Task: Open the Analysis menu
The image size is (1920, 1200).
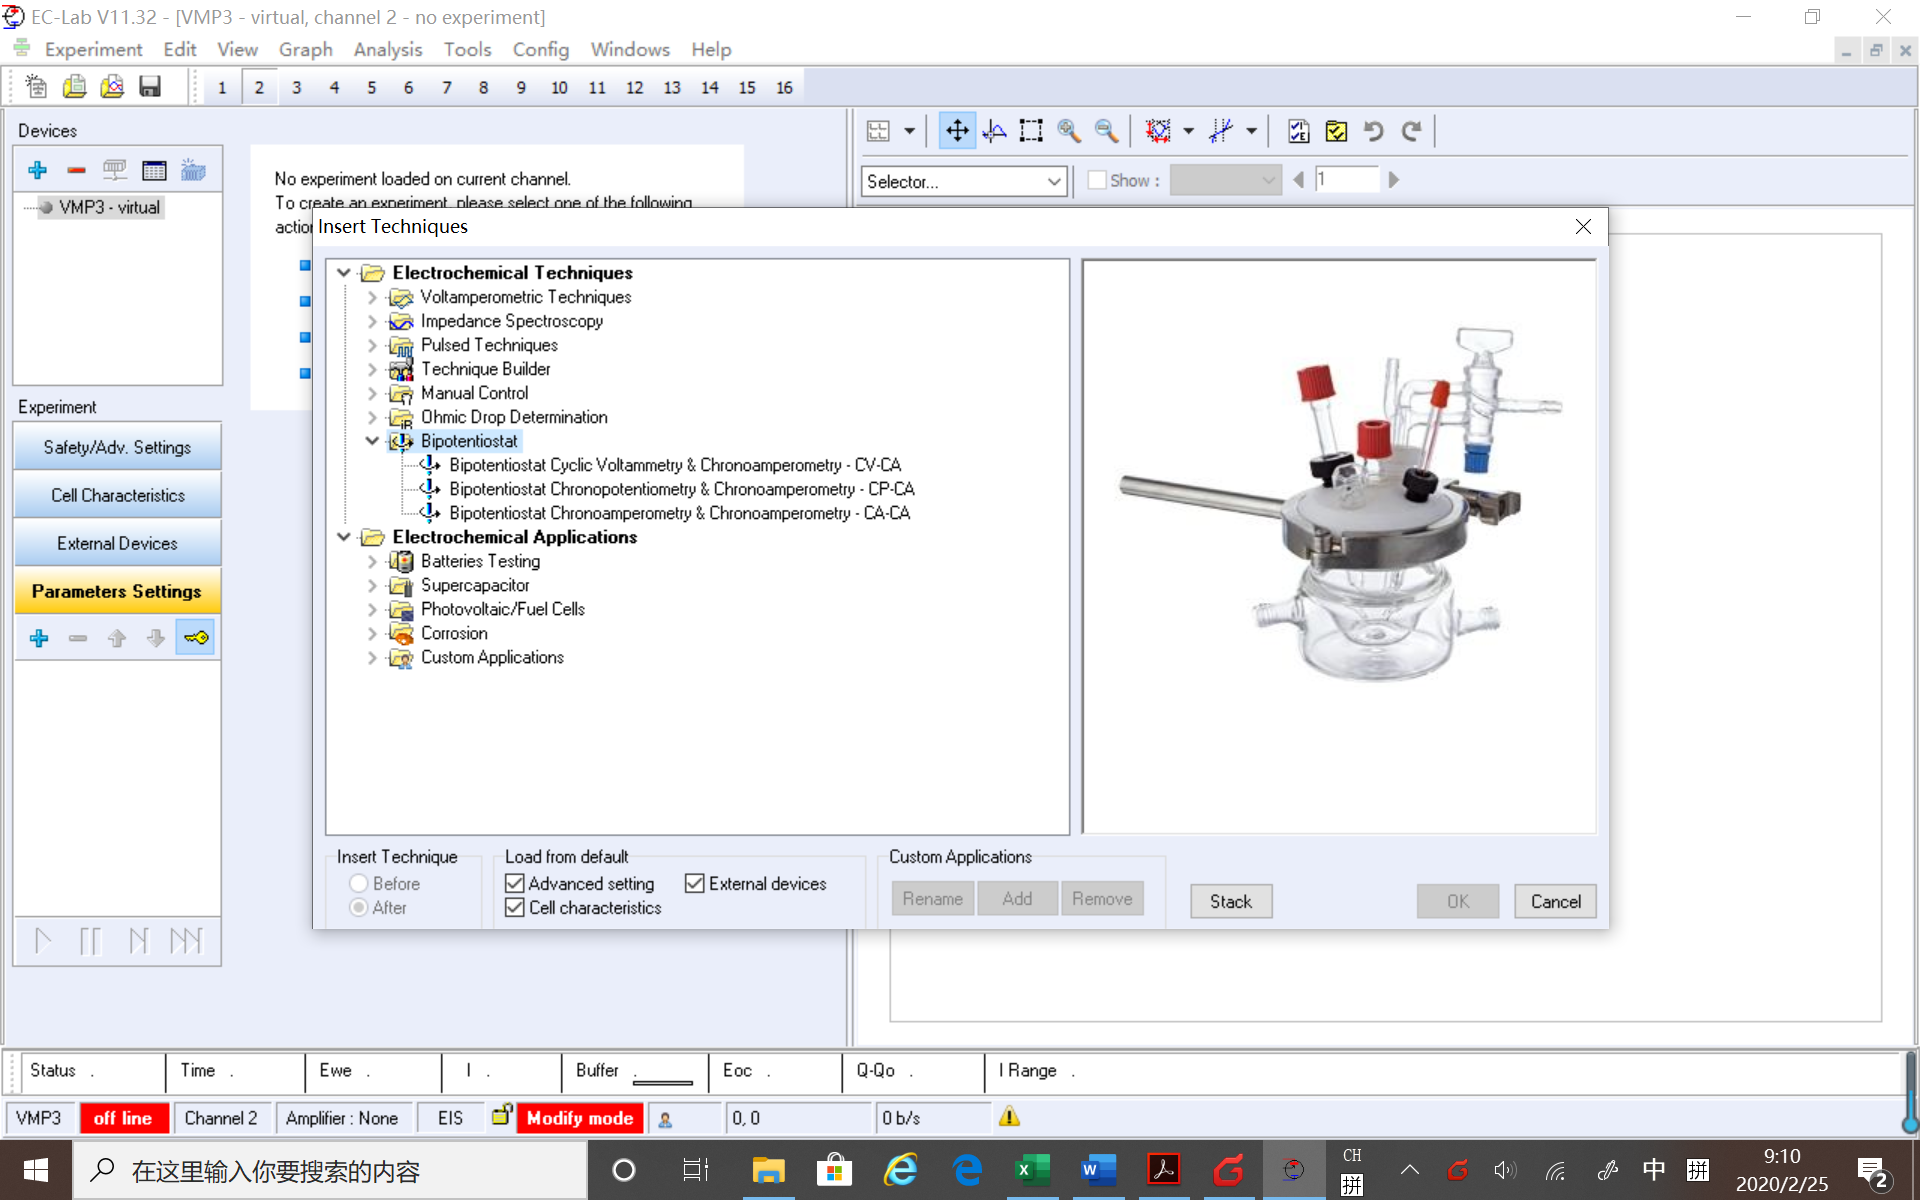Action: click(x=387, y=49)
